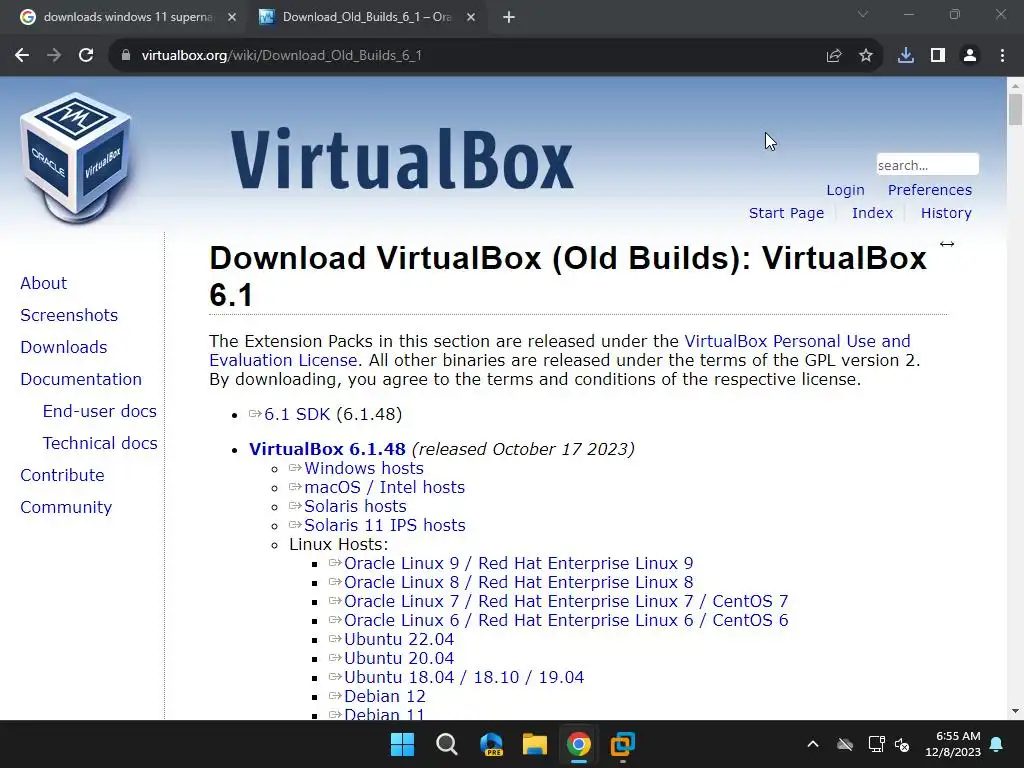Open Chrome downloads tray
The width and height of the screenshot is (1024, 768).
906,56
